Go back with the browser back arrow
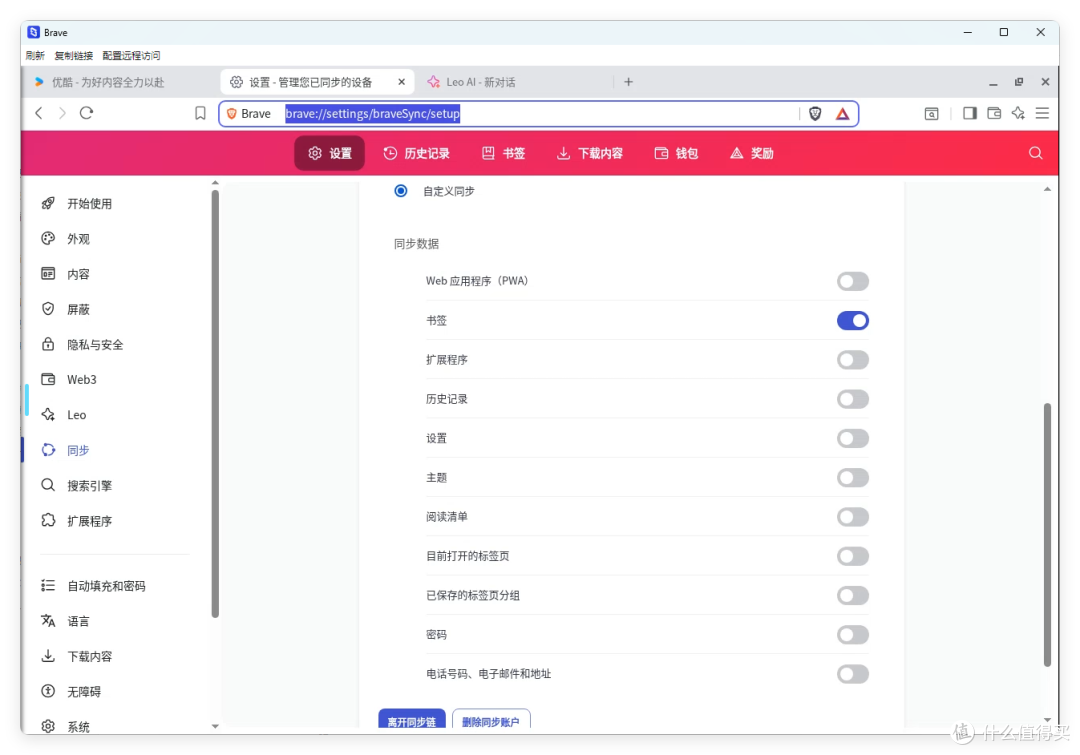This screenshot has width=1080, height=755. coord(39,113)
